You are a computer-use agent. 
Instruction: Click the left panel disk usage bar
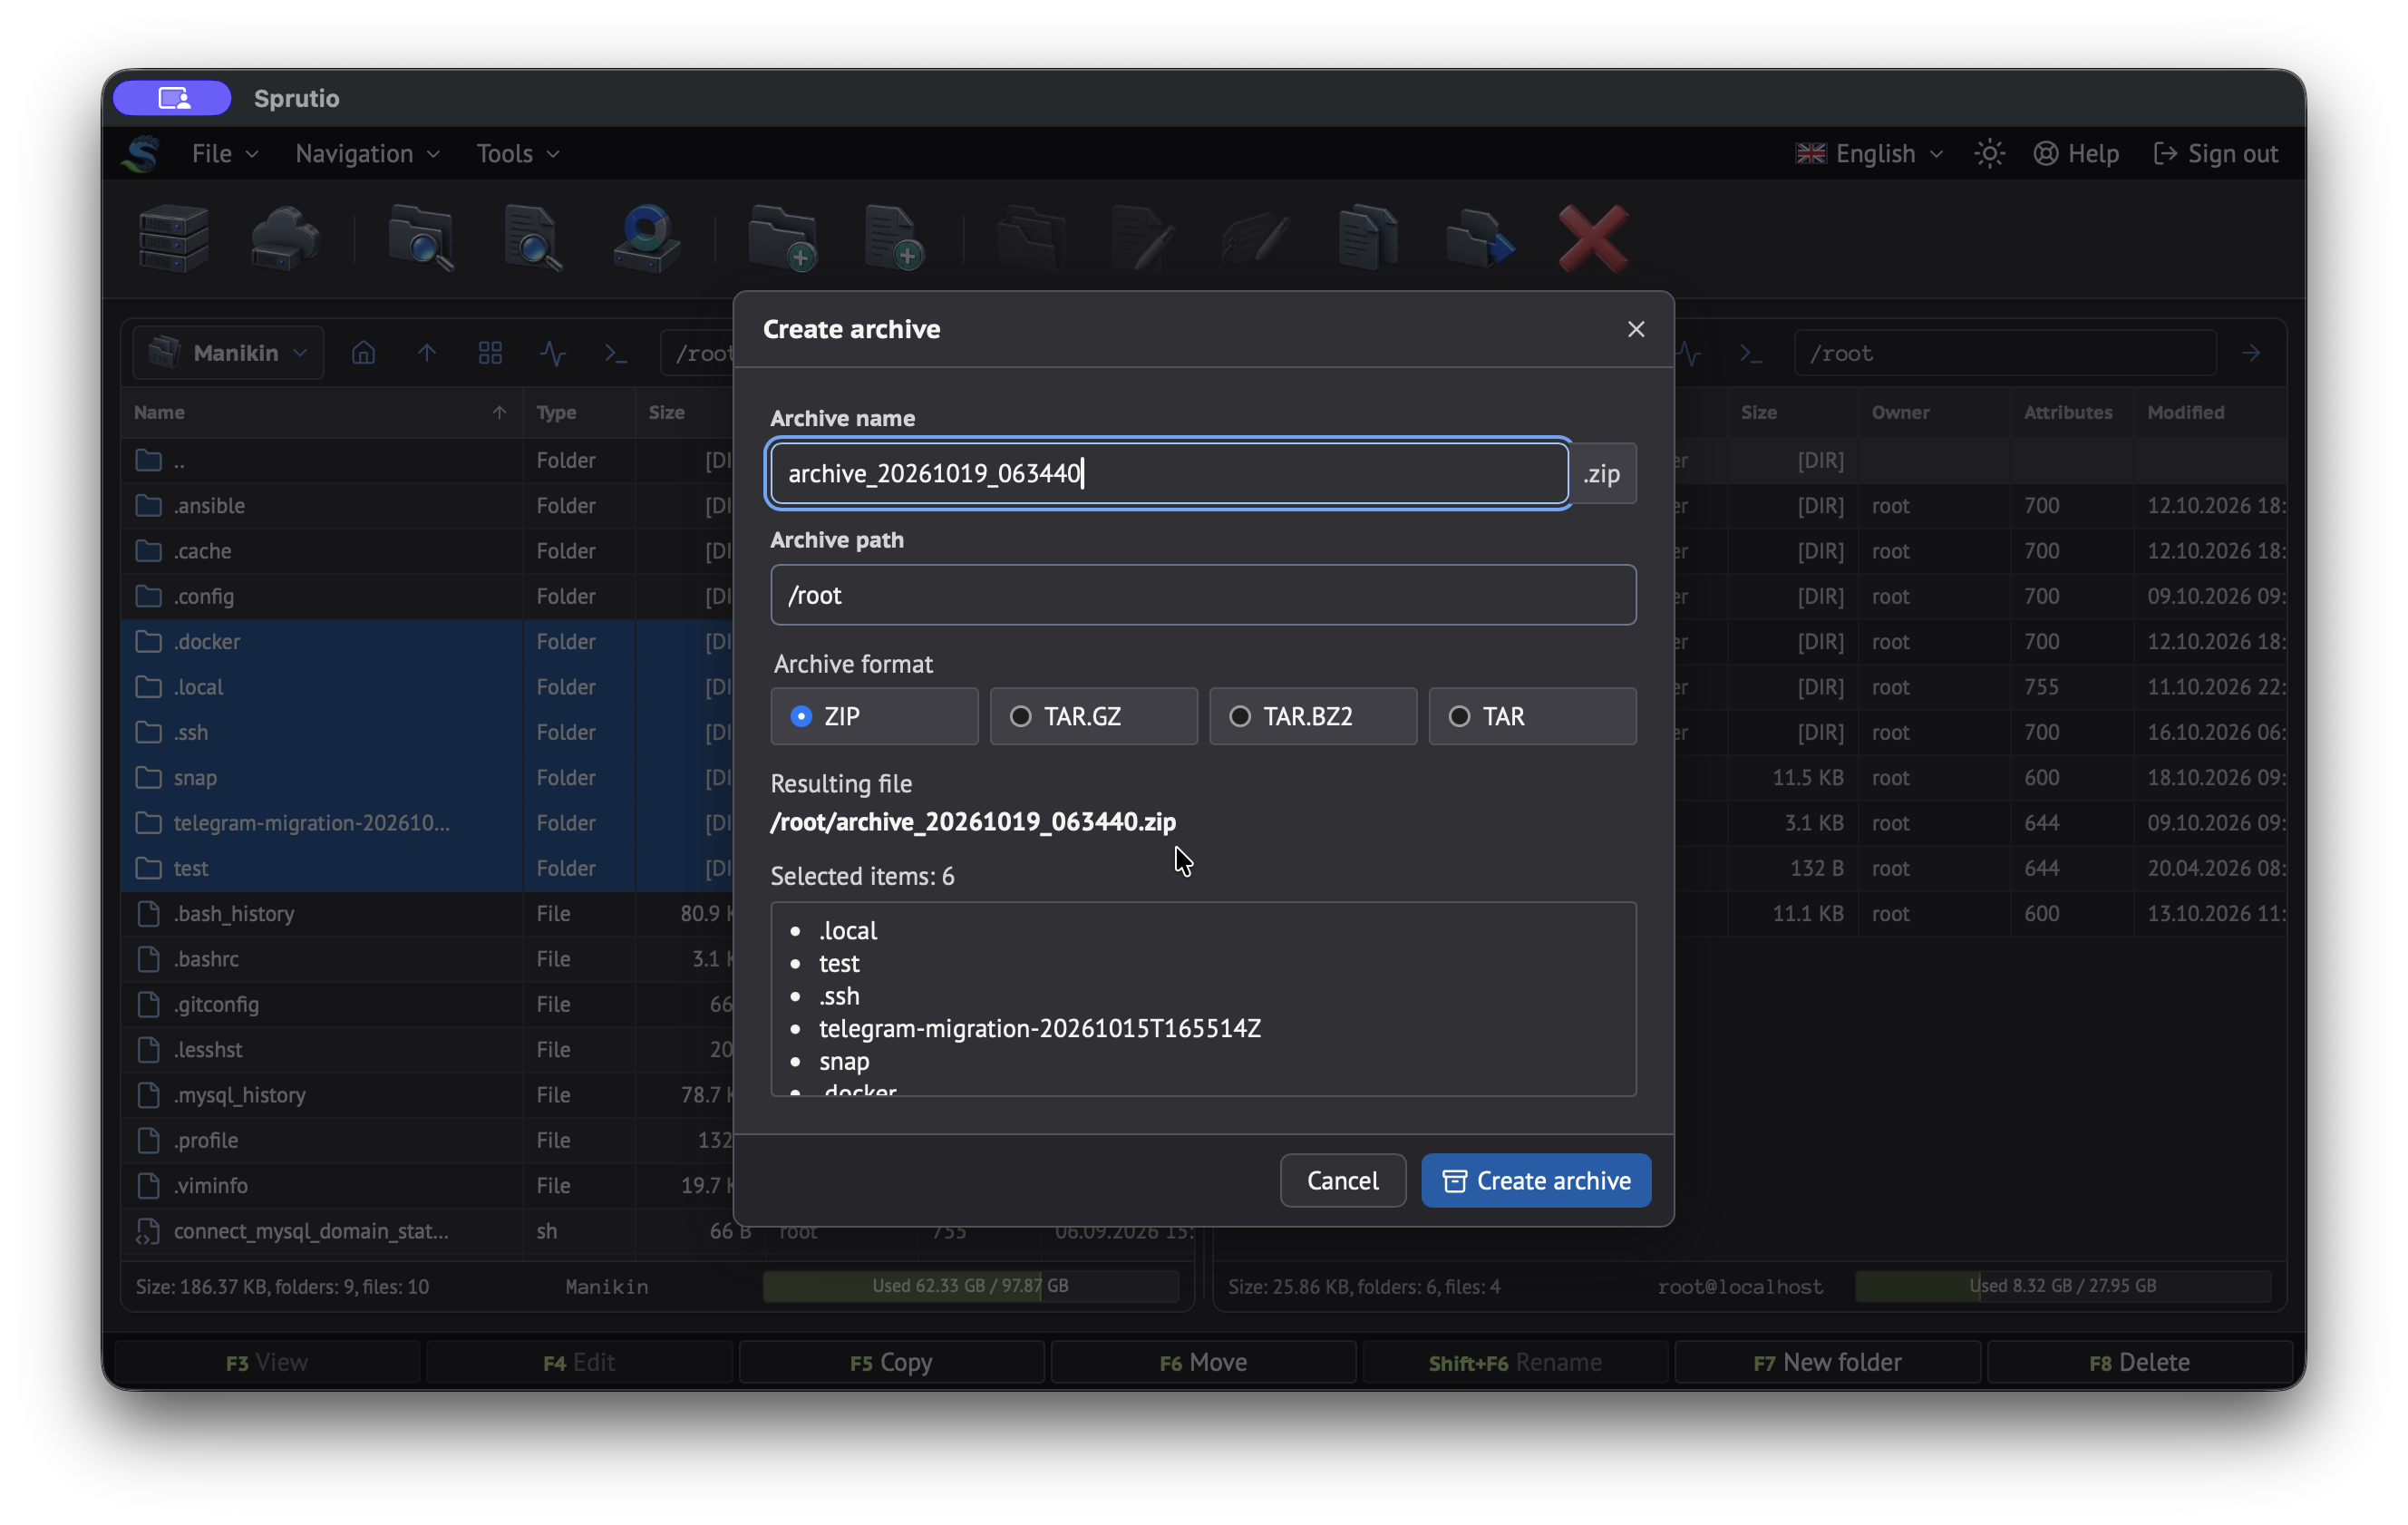(970, 1286)
